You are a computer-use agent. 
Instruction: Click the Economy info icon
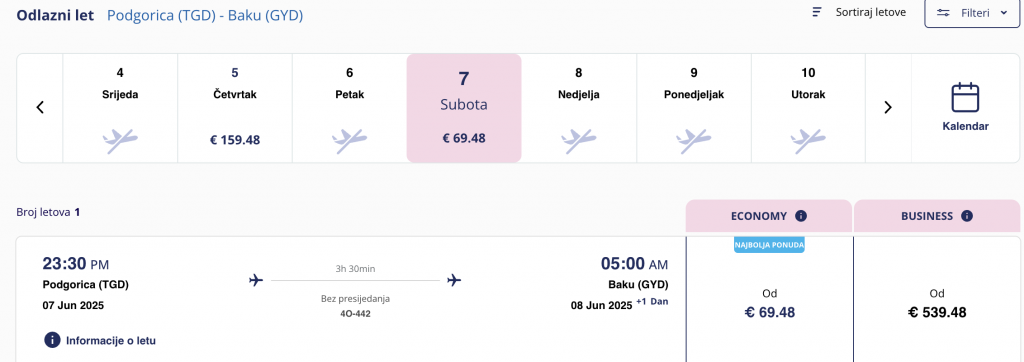(x=801, y=216)
